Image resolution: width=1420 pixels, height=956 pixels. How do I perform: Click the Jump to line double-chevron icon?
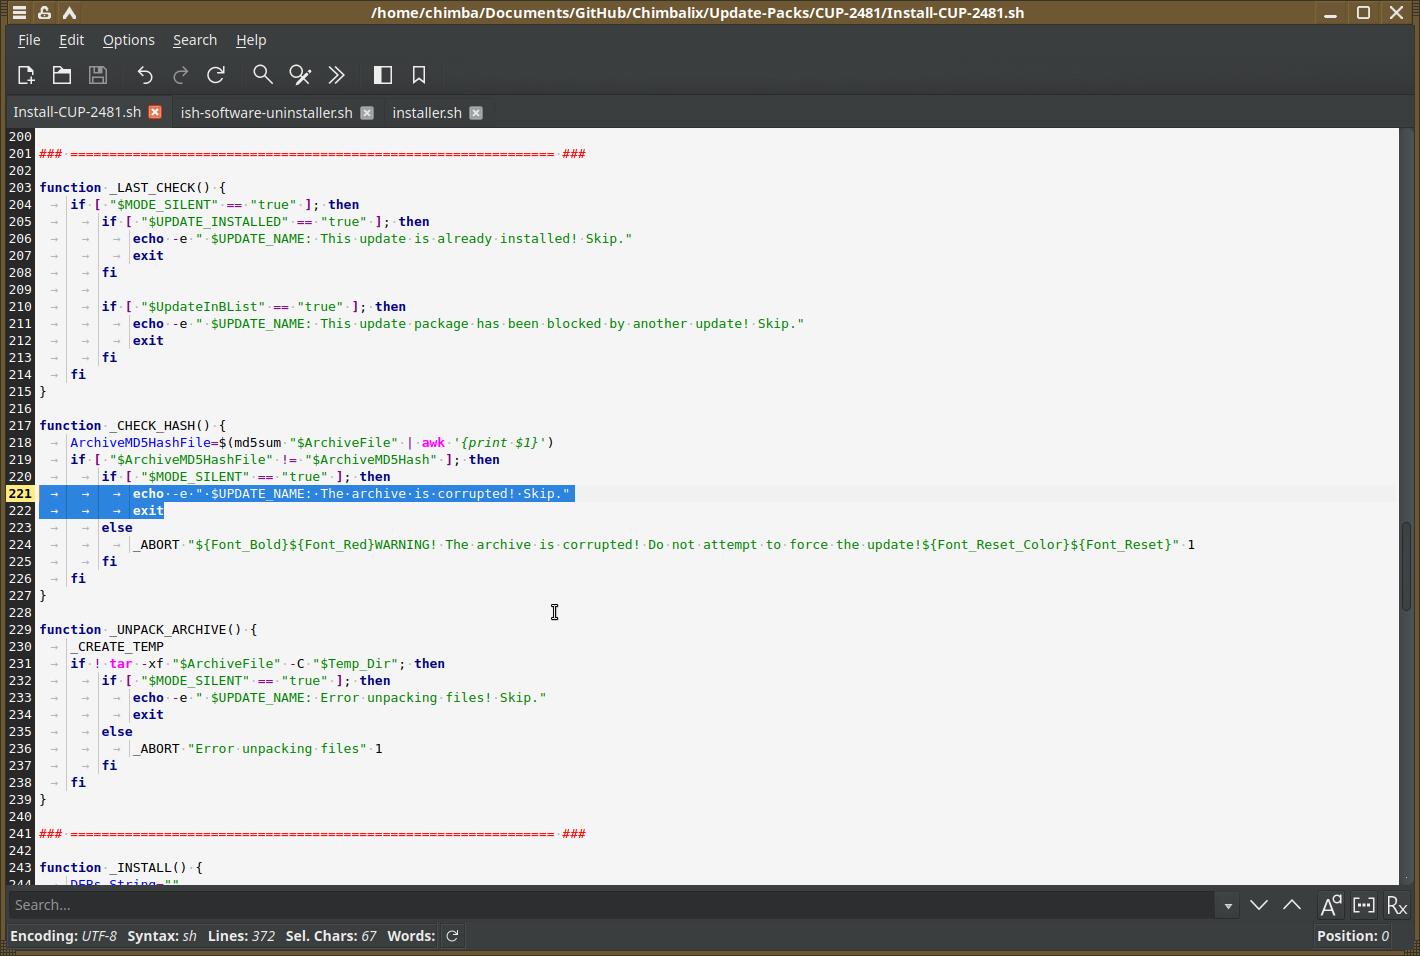336,75
